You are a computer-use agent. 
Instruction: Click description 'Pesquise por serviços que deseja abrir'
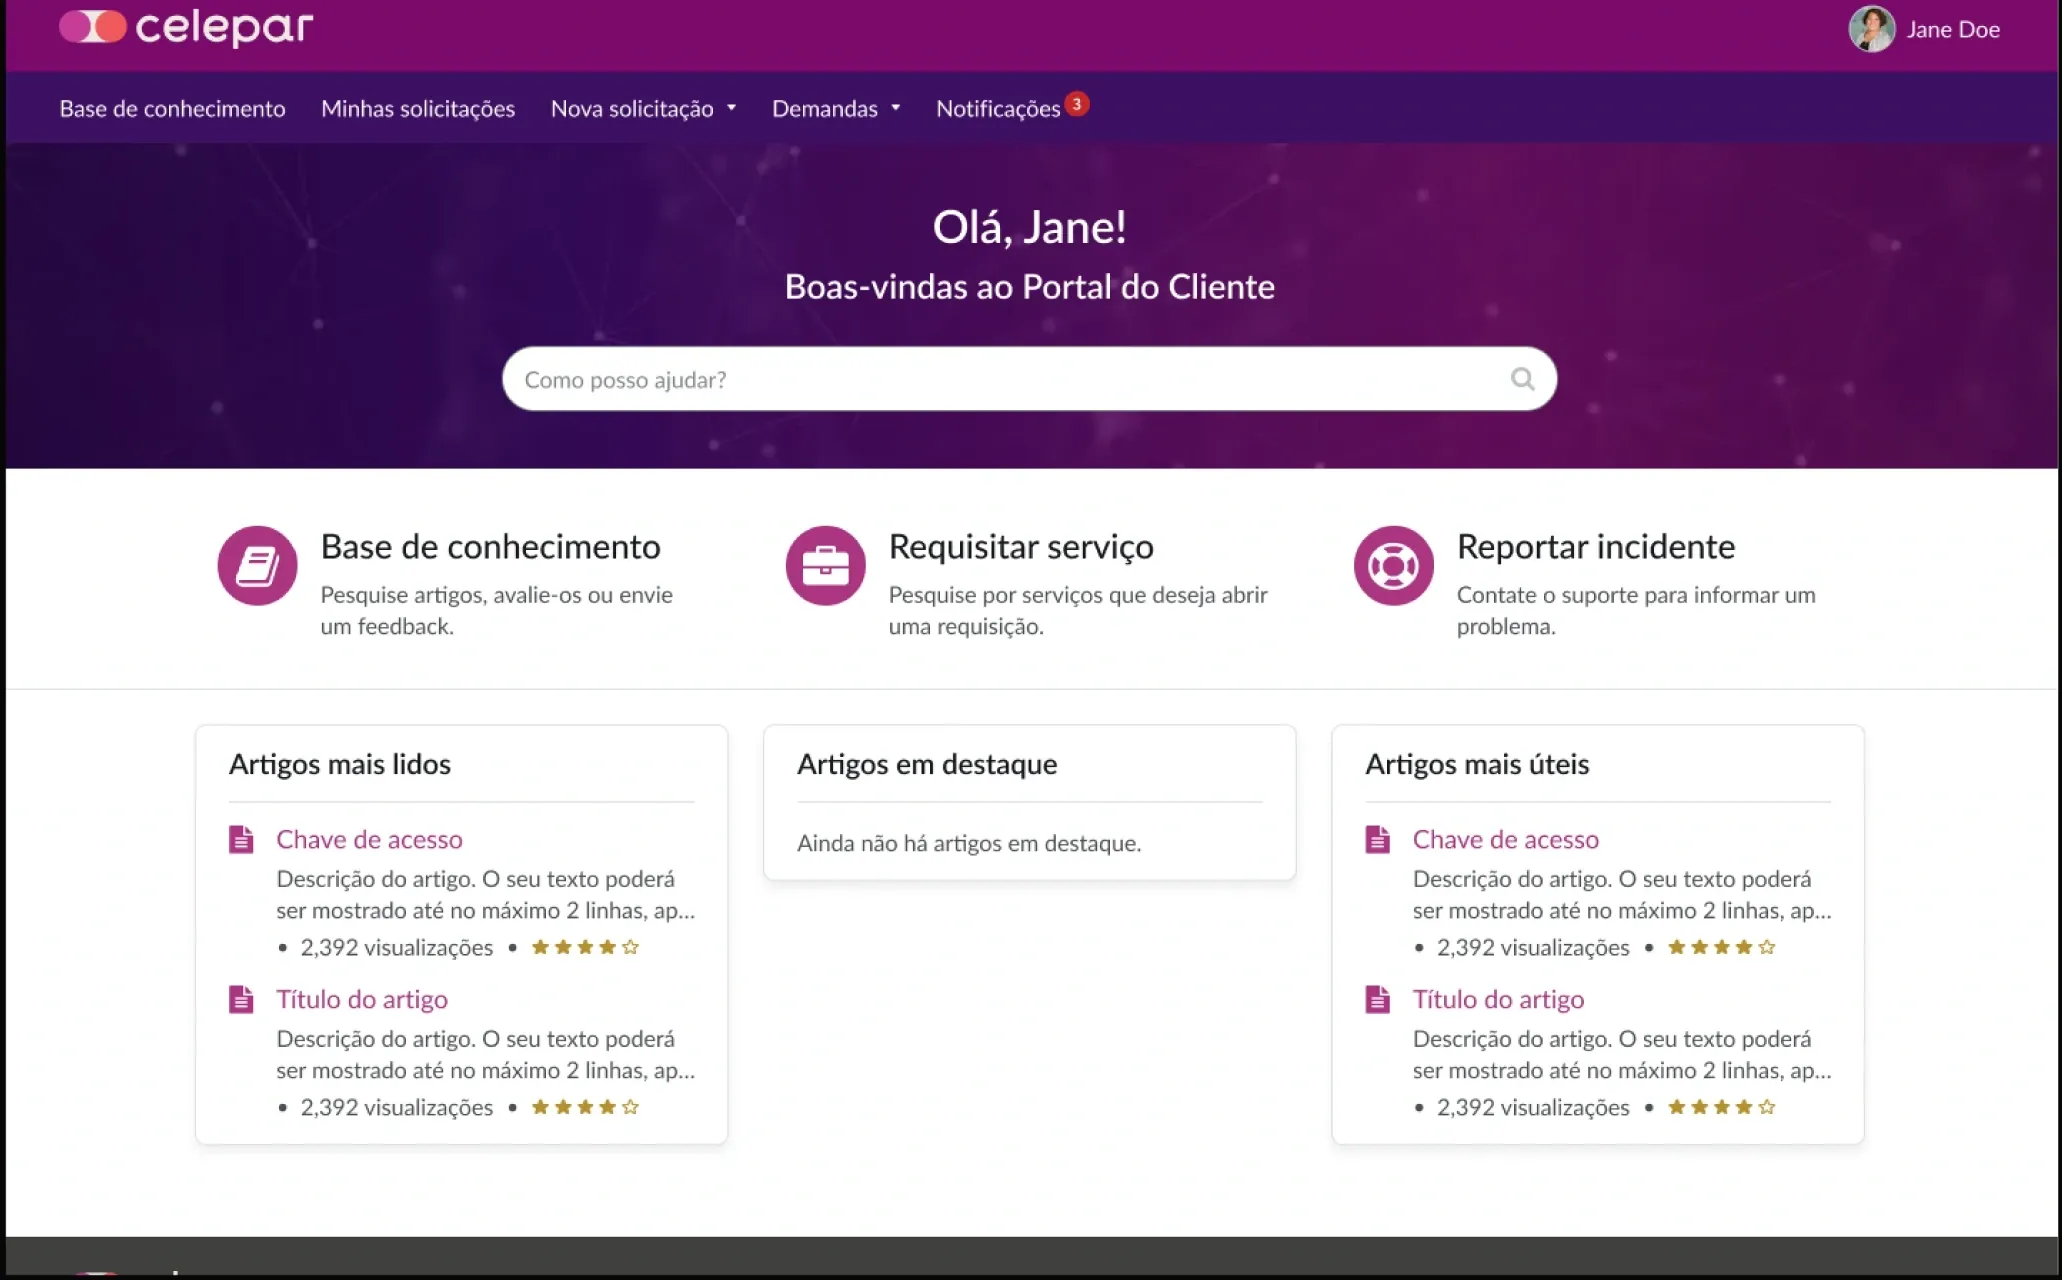point(1078,595)
